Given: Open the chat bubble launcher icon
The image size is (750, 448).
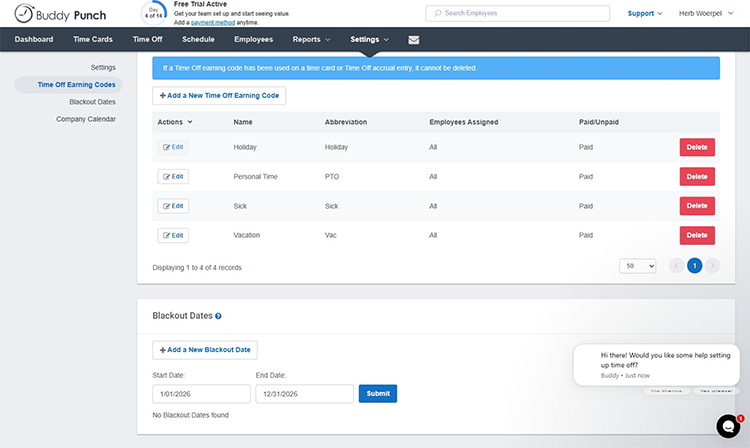Looking at the screenshot, I should [x=729, y=426].
